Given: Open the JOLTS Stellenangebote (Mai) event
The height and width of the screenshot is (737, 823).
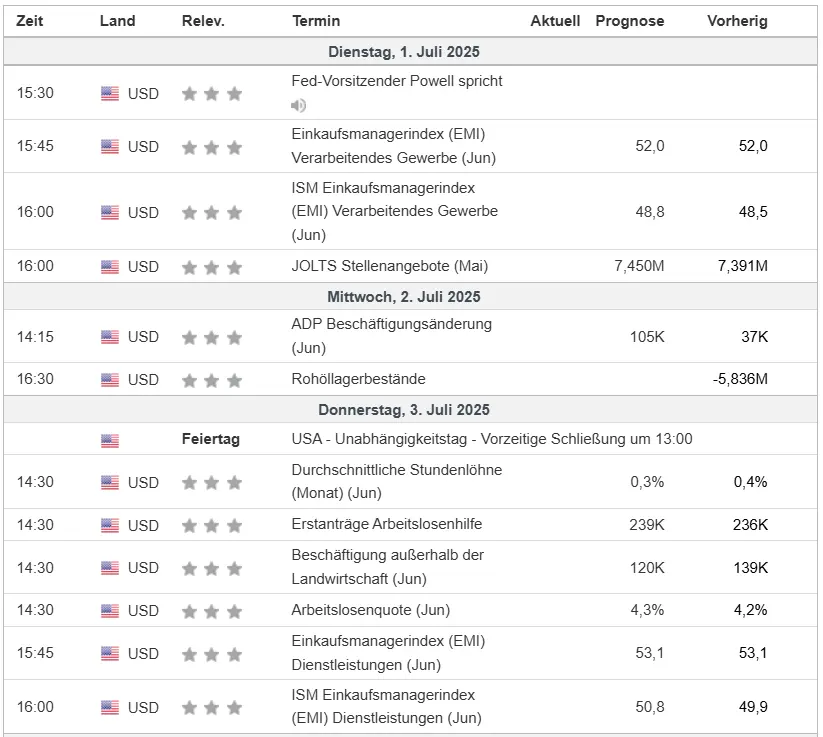Looking at the screenshot, I should 389,267.
